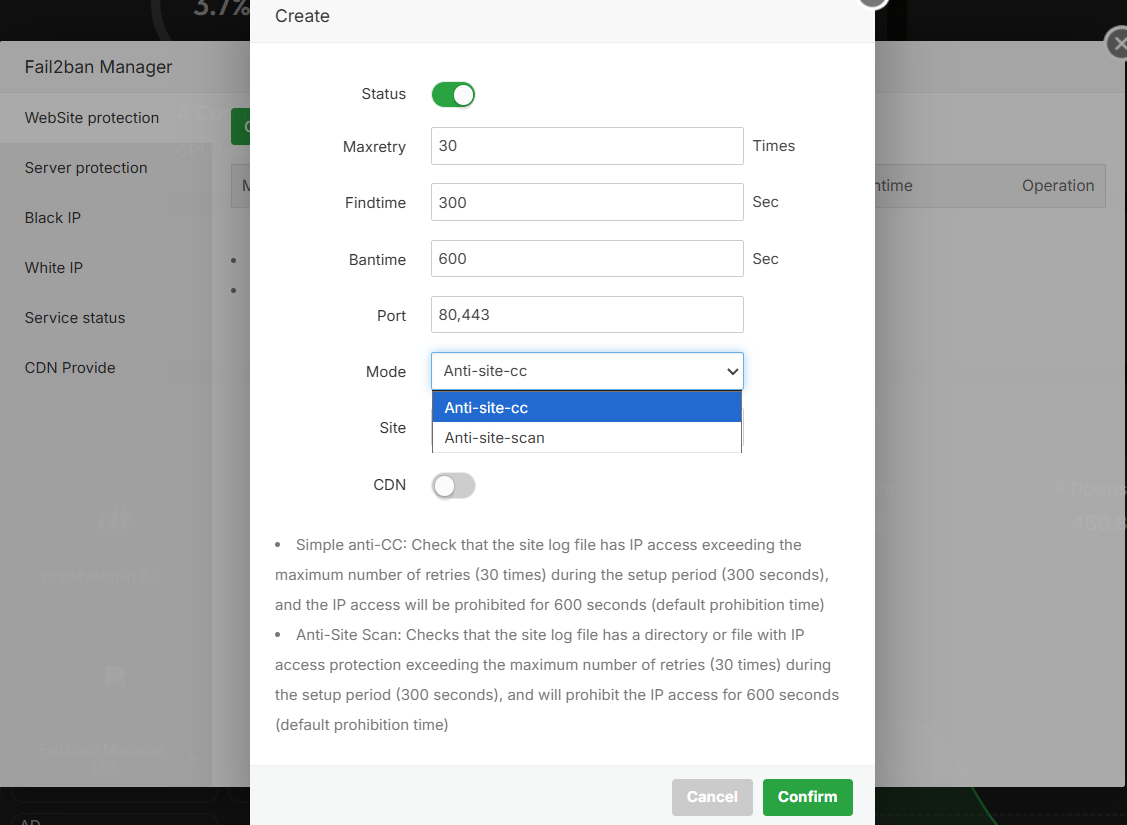The width and height of the screenshot is (1127, 825).
Task: Open the White IP section
Action: coord(54,268)
